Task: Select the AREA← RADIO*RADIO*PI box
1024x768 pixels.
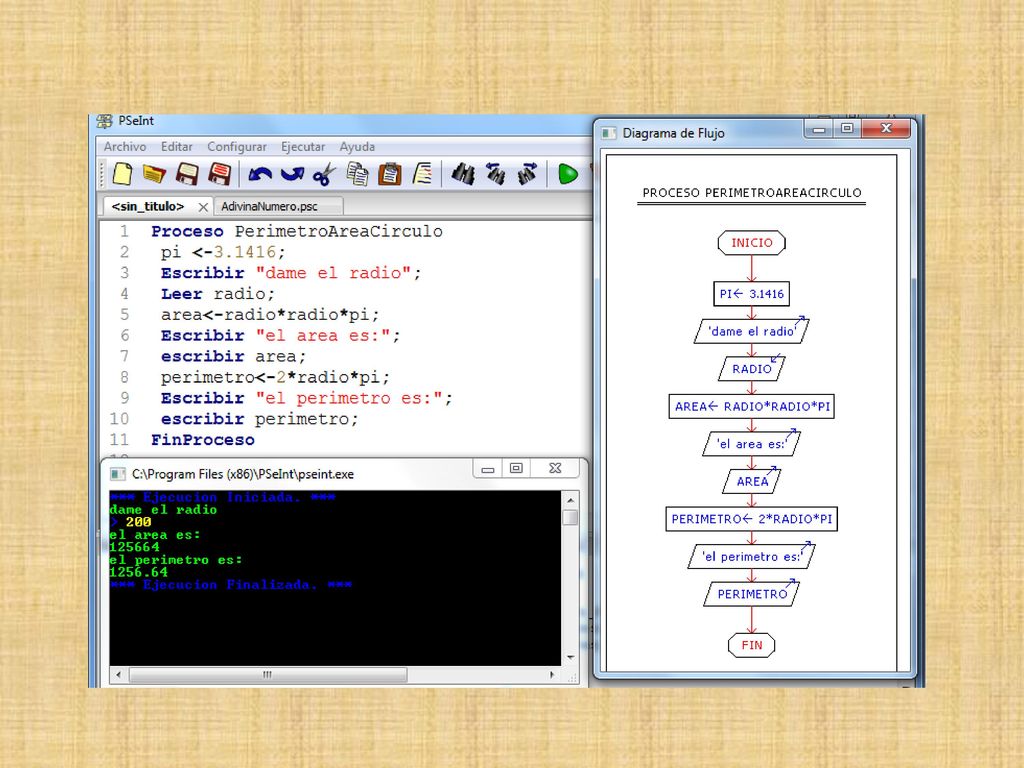Action: [752, 406]
